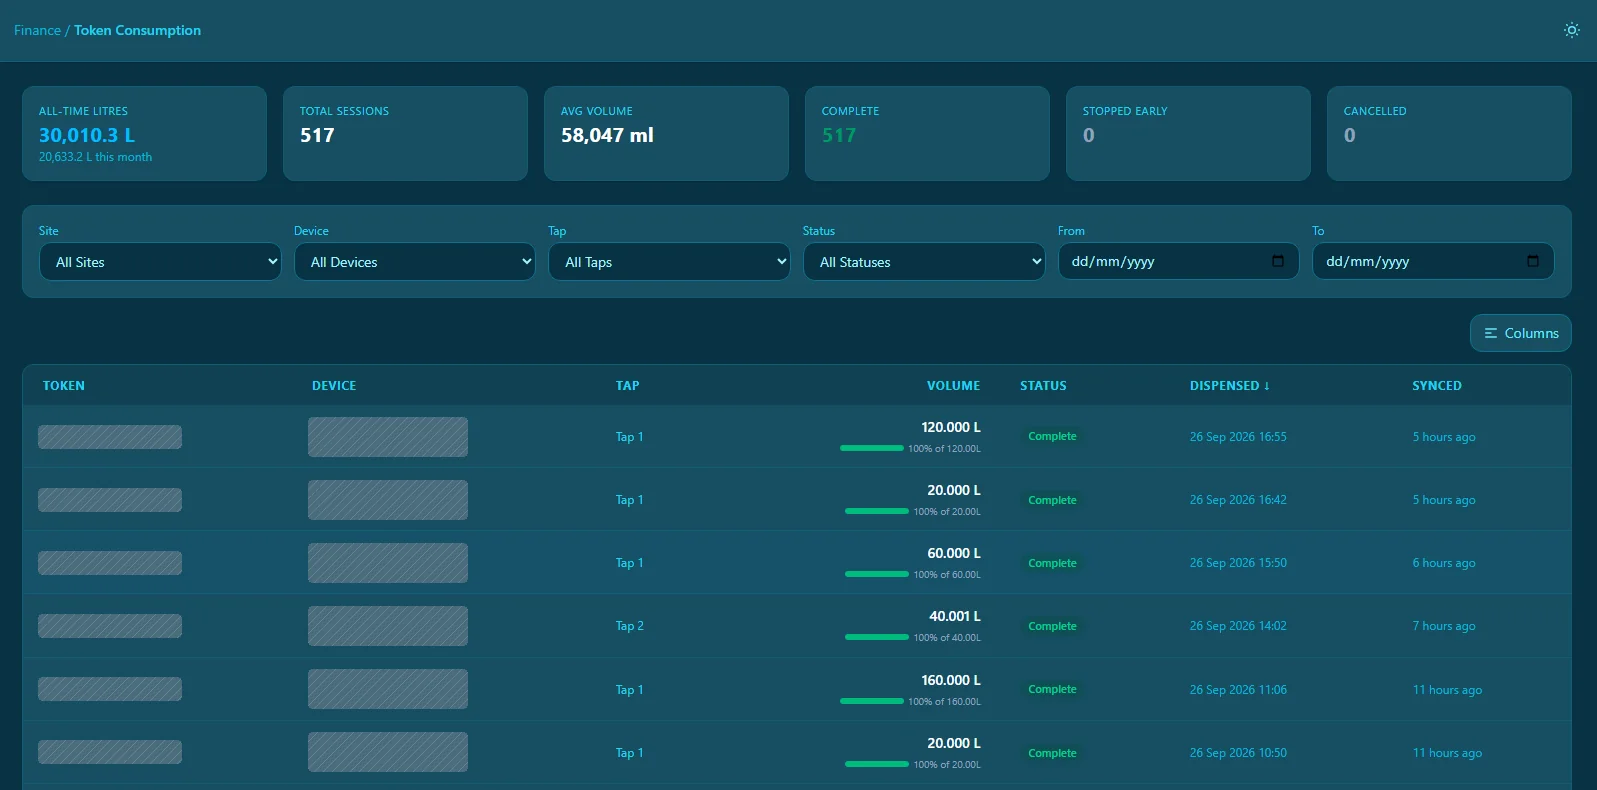Click the Token Consumption breadcrumb
The height and width of the screenshot is (790, 1597).
point(137,30)
